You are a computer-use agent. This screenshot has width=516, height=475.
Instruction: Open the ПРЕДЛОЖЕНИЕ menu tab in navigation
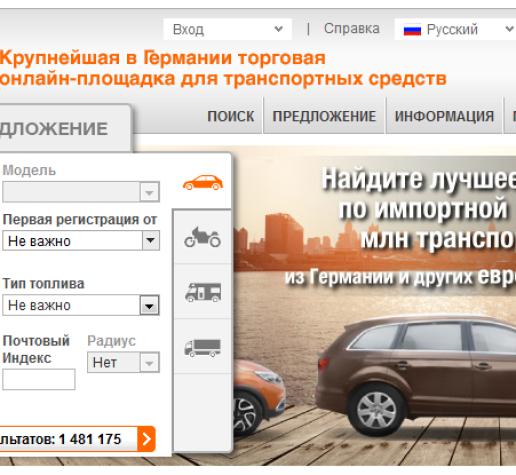click(324, 116)
